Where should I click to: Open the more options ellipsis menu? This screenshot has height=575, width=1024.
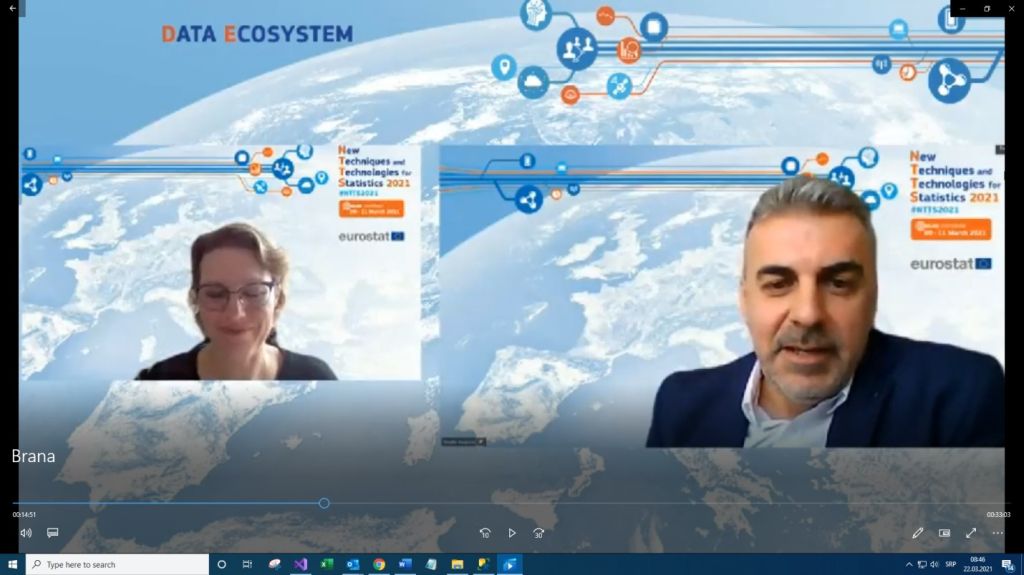click(998, 533)
